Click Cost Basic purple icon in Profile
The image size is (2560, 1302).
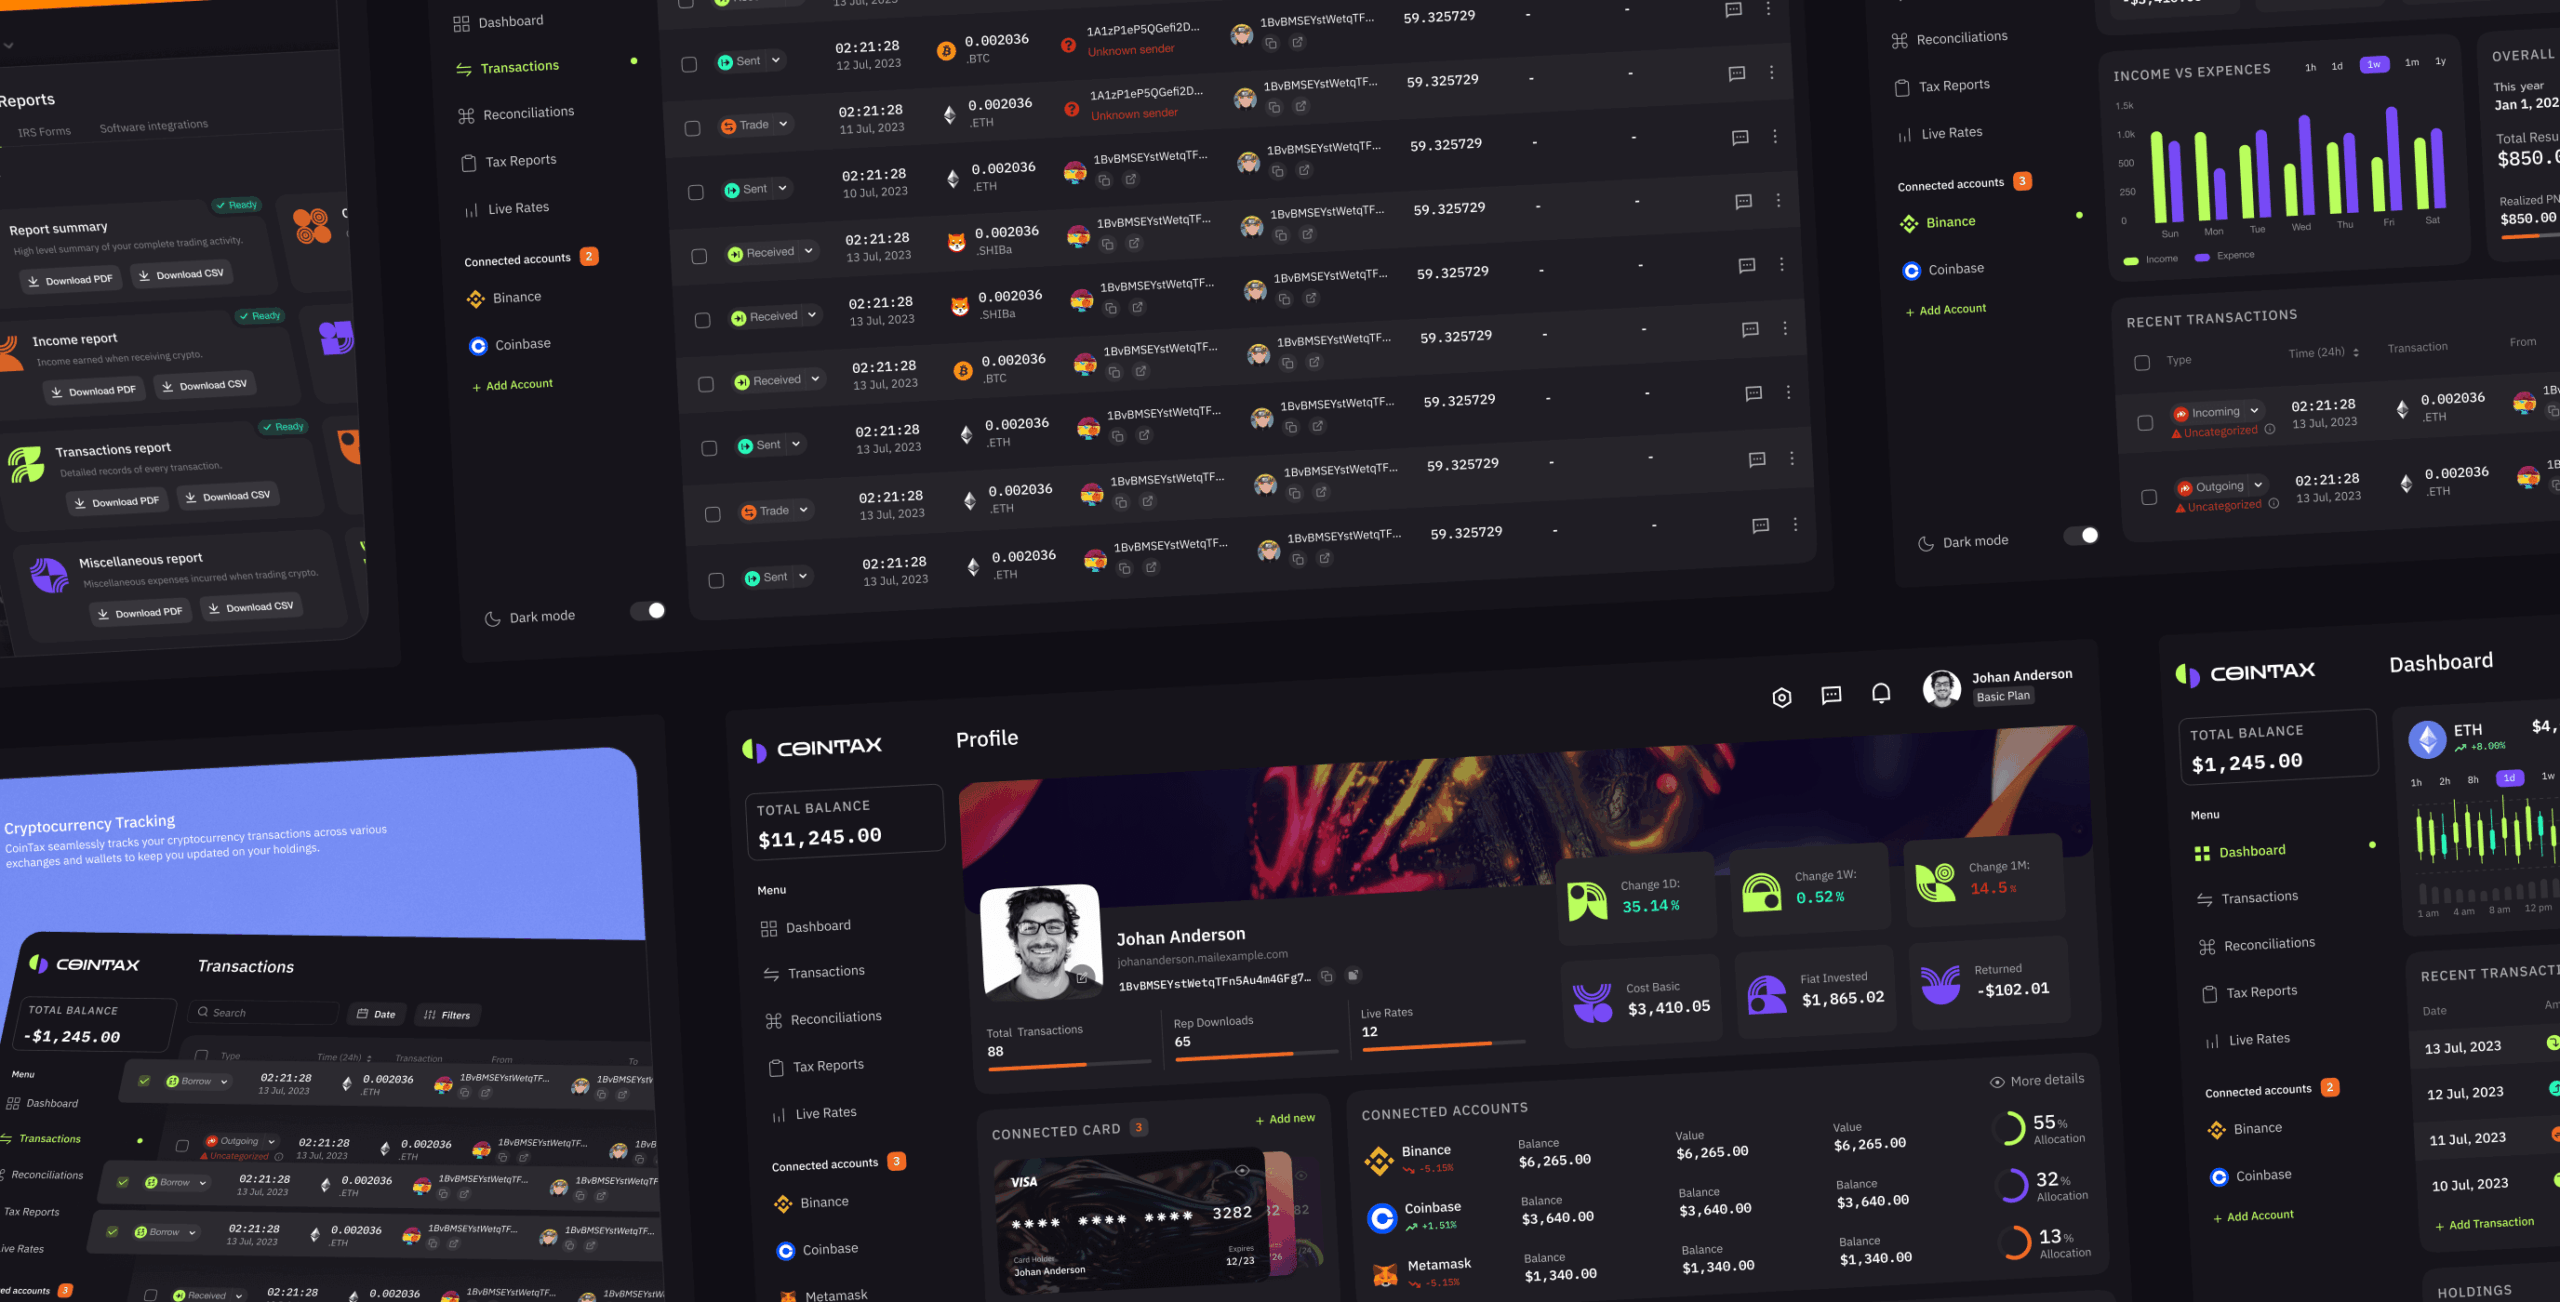click(x=1592, y=1002)
